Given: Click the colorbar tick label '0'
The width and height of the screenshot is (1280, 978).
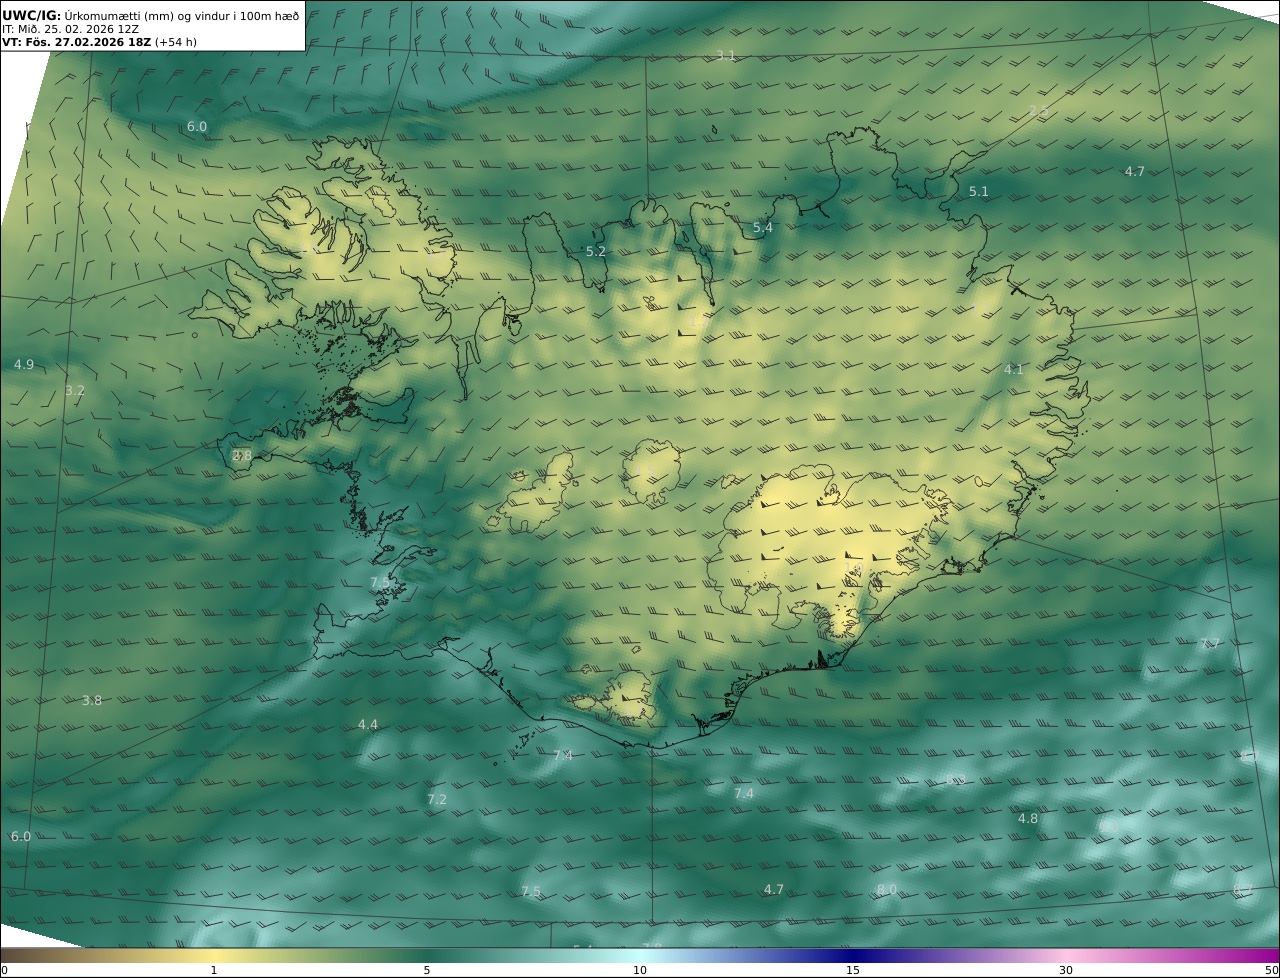Looking at the screenshot, I should pos(4,970).
